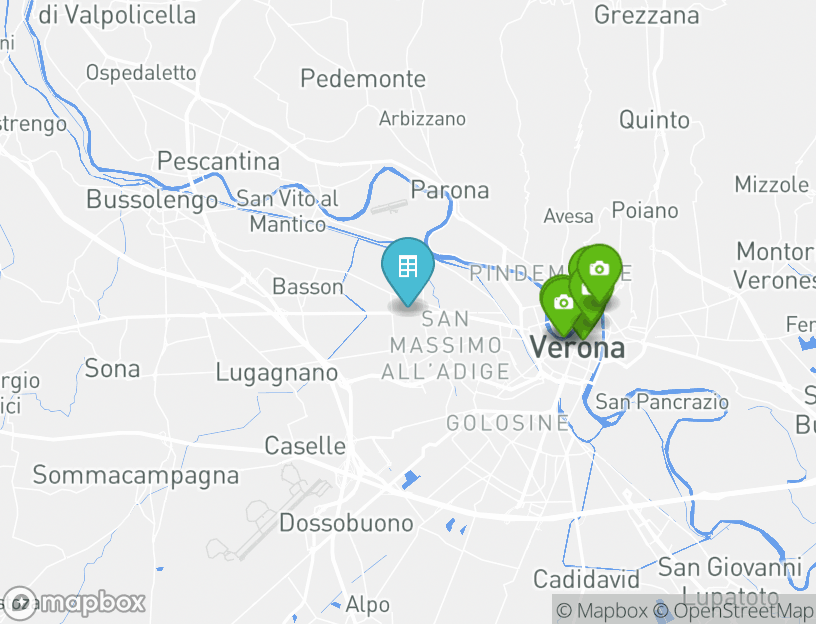The height and width of the screenshot is (624, 816).
Task: Open the Mapbox attribution link
Action: point(602,610)
